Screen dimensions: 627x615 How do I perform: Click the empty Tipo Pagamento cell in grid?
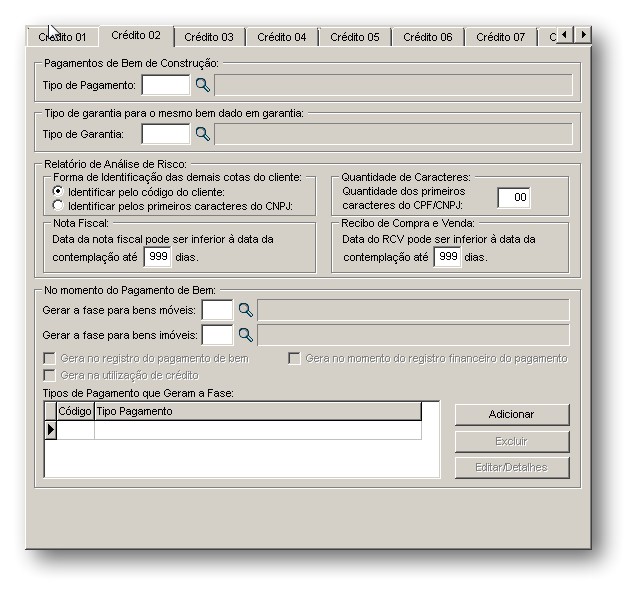click(x=258, y=430)
